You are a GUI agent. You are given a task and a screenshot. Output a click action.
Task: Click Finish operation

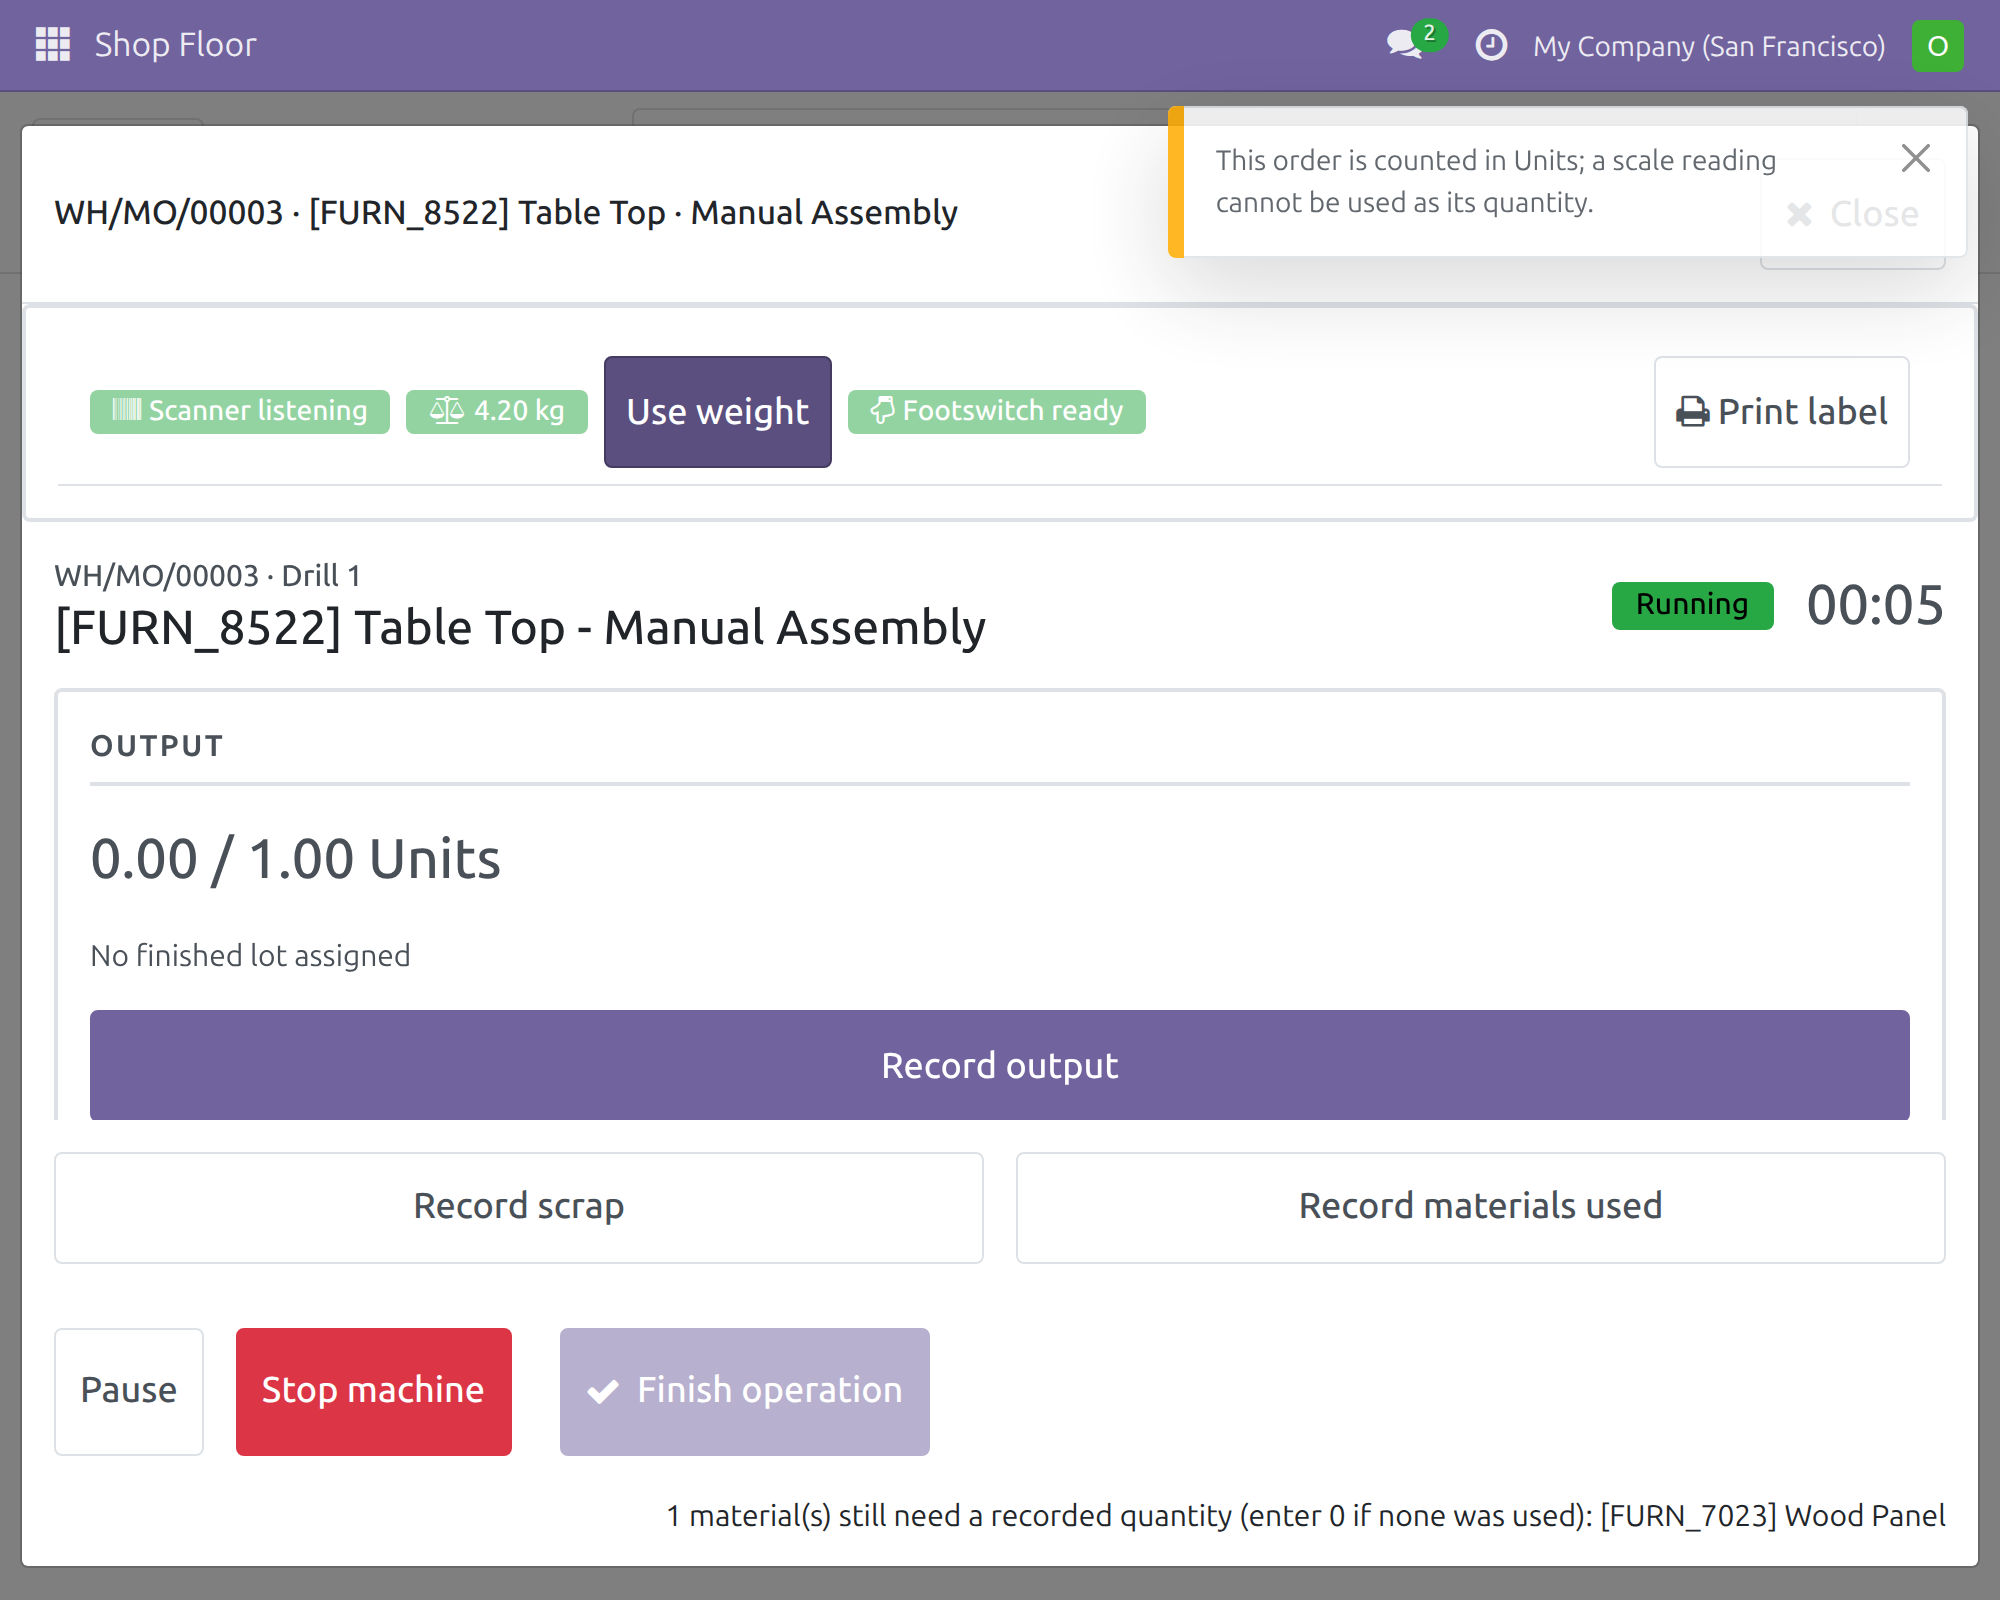(745, 1391)
